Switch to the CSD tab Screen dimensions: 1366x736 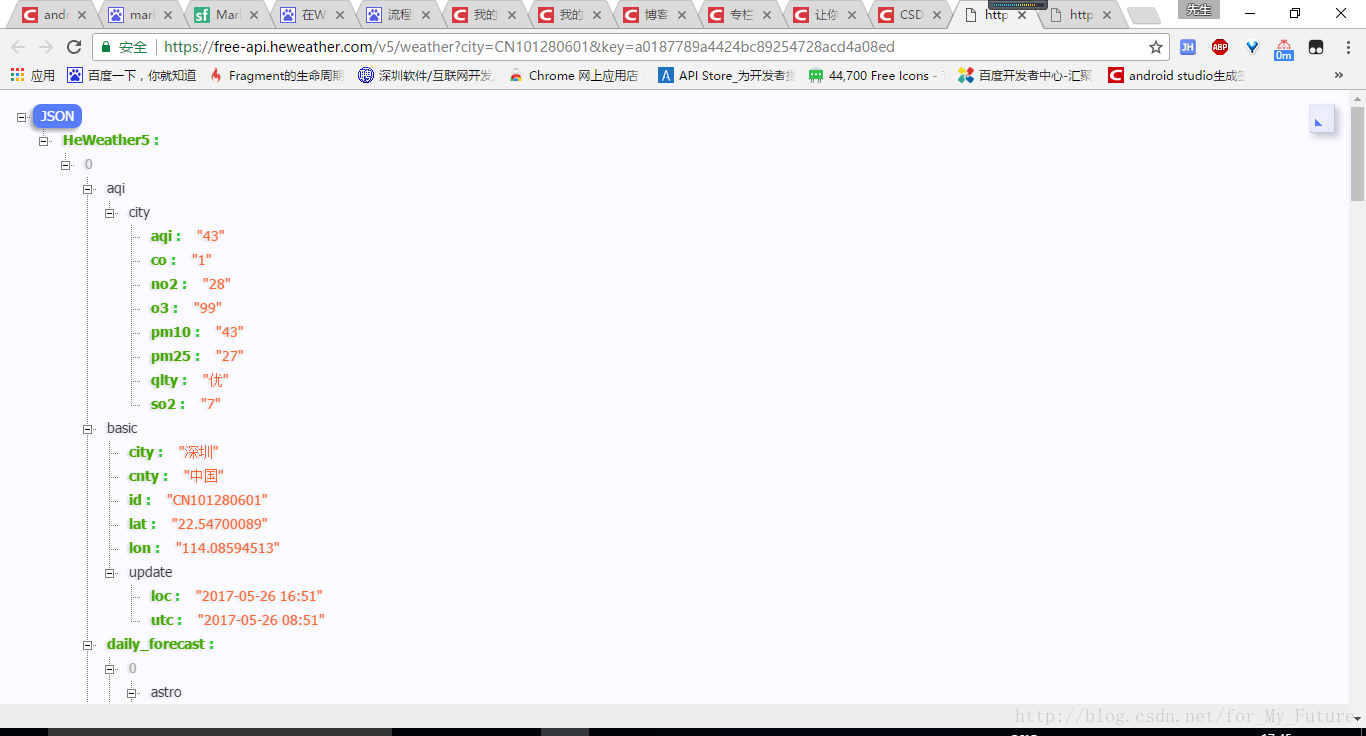coord(910,15)
